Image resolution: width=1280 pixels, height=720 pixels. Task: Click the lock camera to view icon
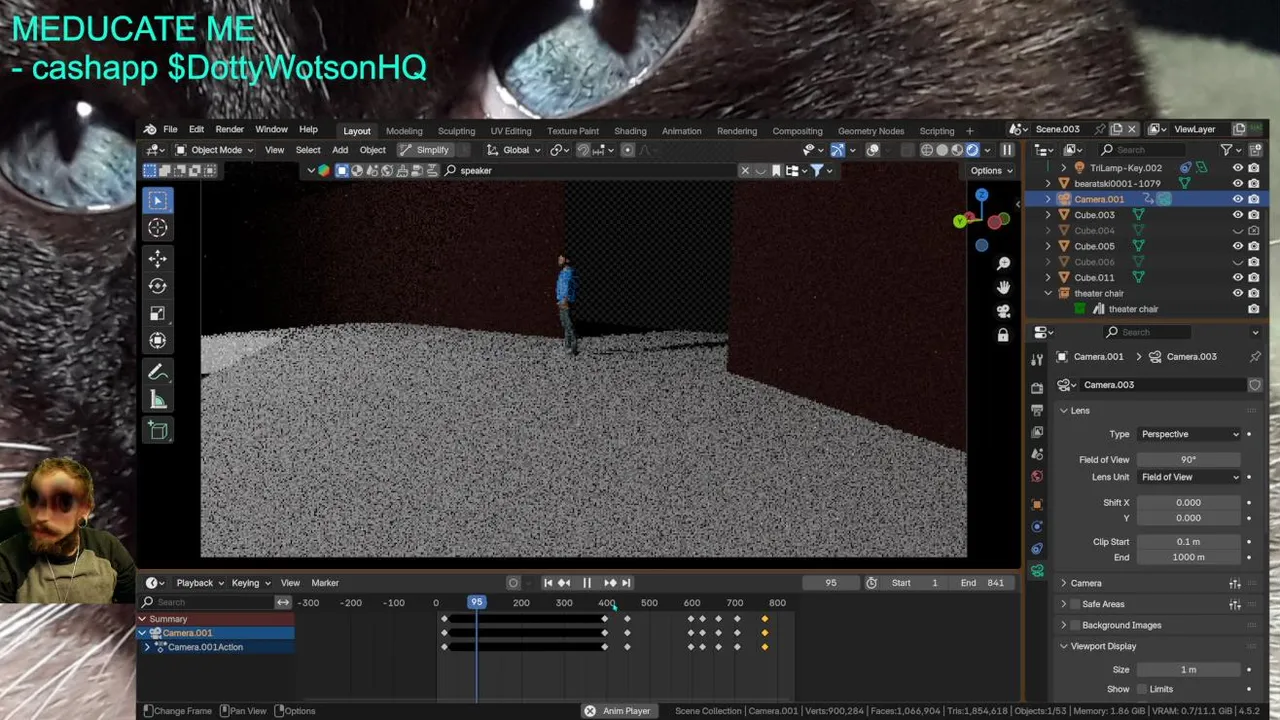pos(1003,335)
